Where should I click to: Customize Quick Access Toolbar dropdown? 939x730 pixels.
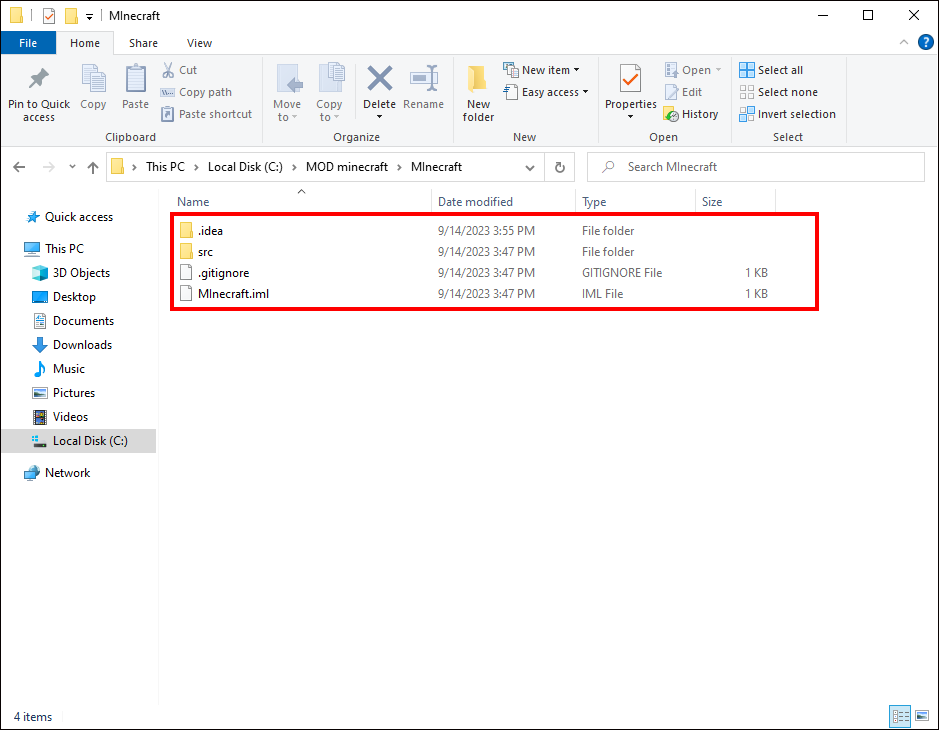coord(89,17)
